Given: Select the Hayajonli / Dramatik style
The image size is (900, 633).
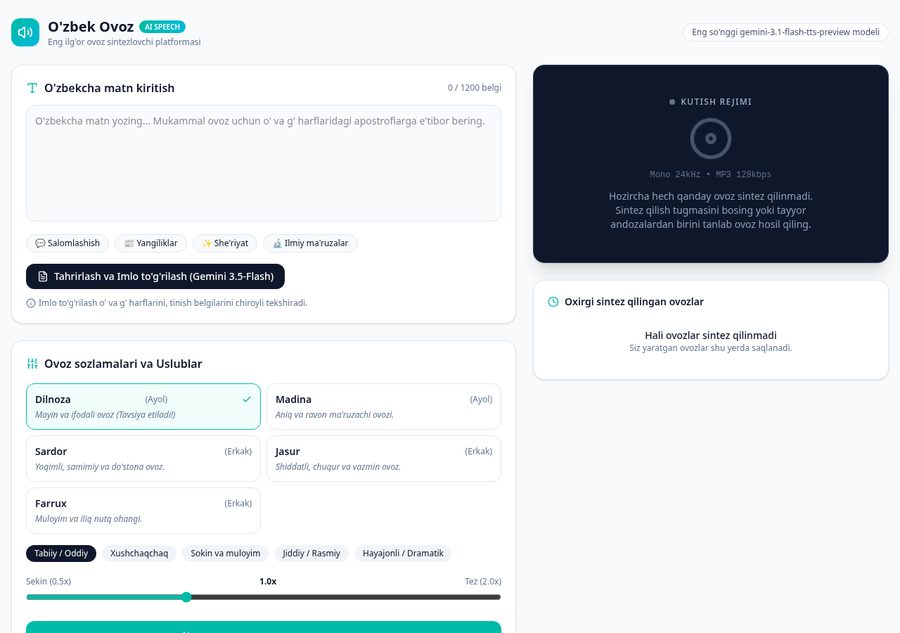Looking at the screenshot, I should 403,553.
